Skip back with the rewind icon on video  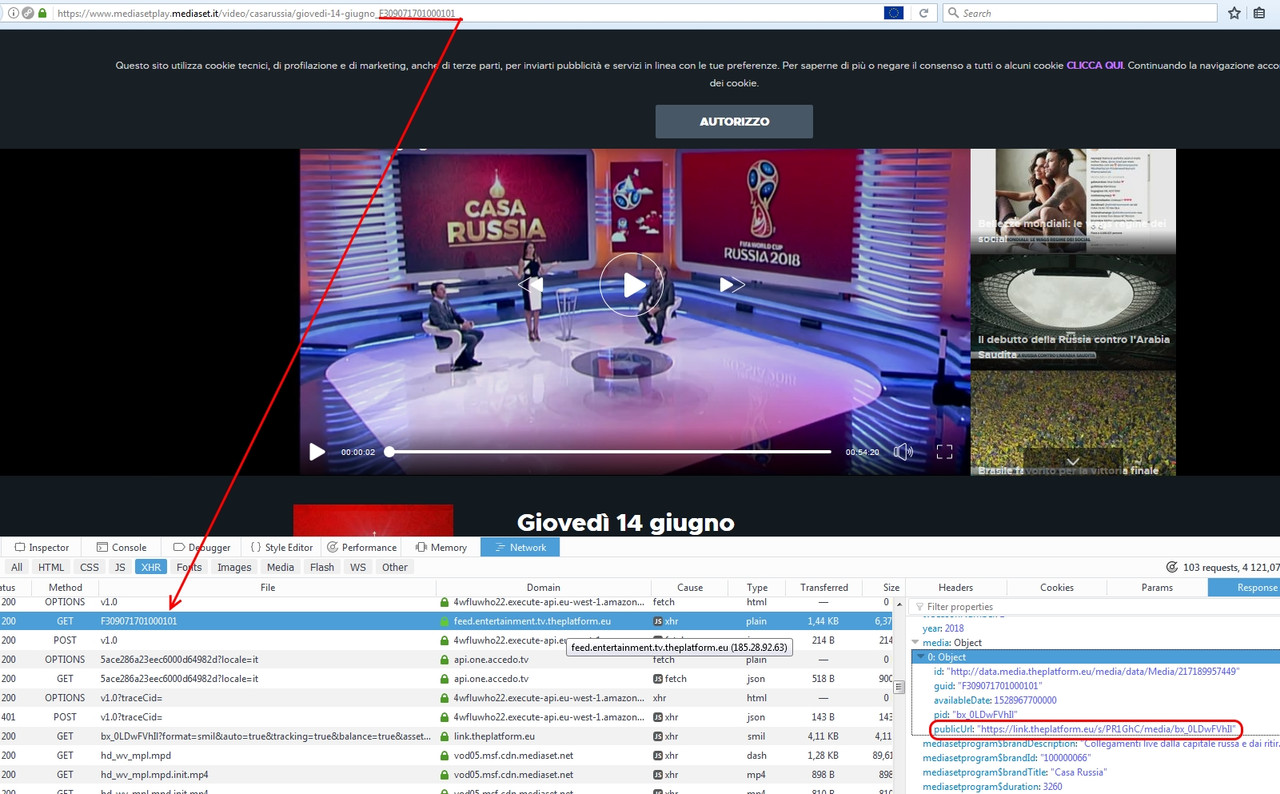click(x=531, y=285)
